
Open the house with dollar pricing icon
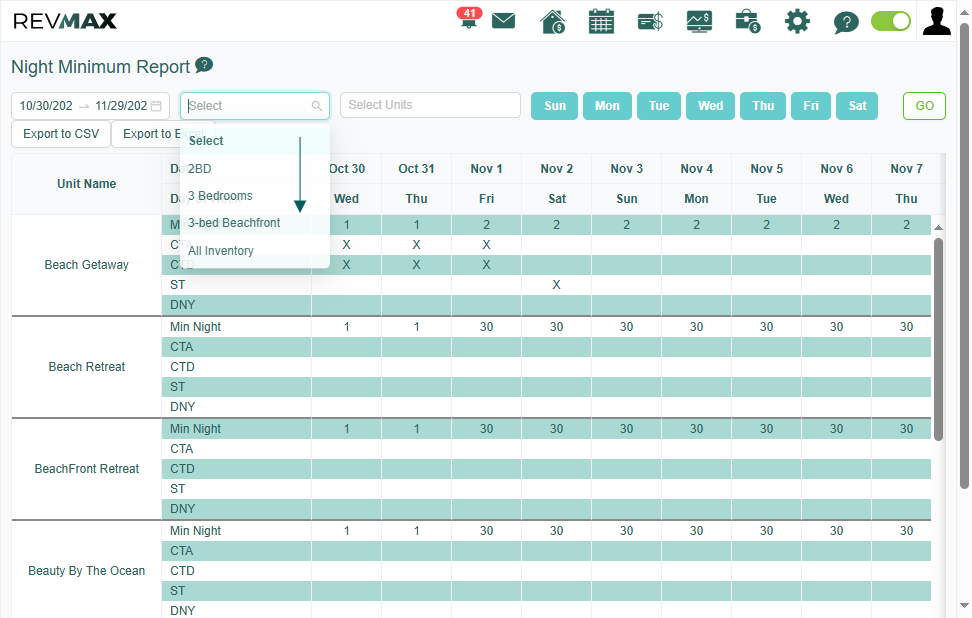[552, 22]
